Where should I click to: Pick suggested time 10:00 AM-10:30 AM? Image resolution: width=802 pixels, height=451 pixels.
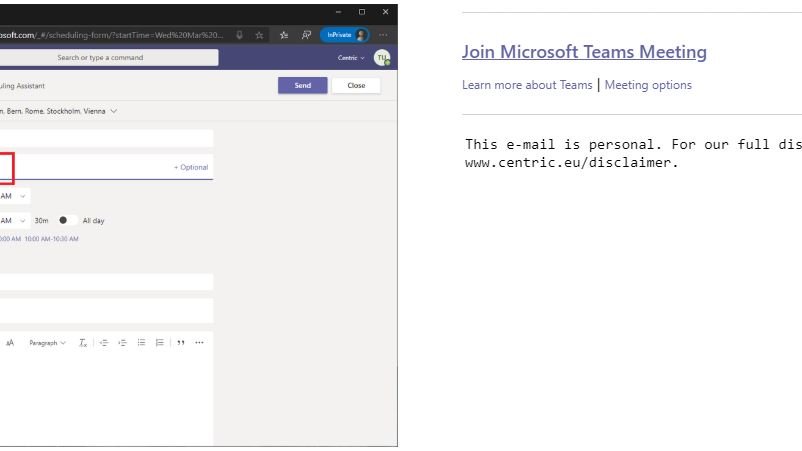[x=52, y=239]
